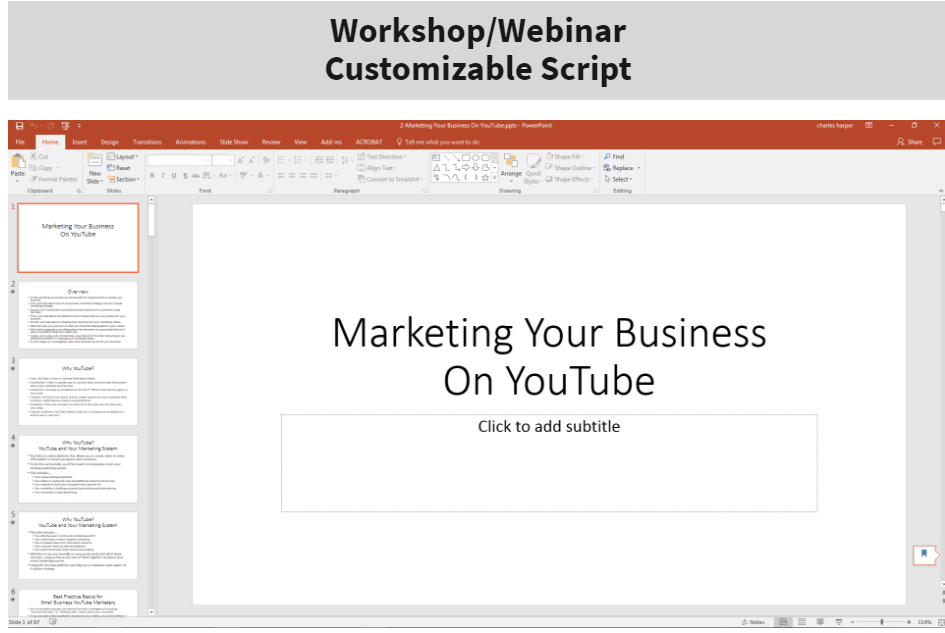This screenshot has width=945, height=633.
Task: Expand the shapes gallery More arrow
Action: (x=495, y=178)
